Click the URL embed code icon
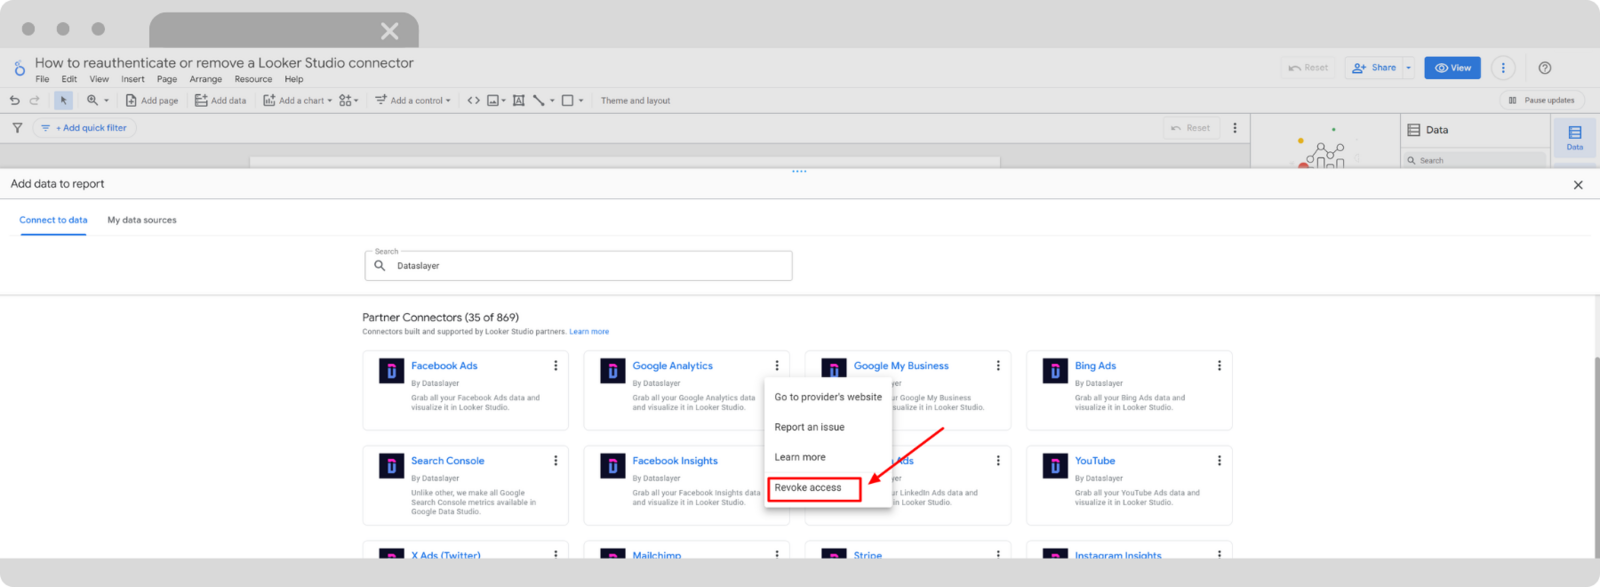Image resolution: width=1600 pixels, height=587 pixels. [x=474, y=100]
